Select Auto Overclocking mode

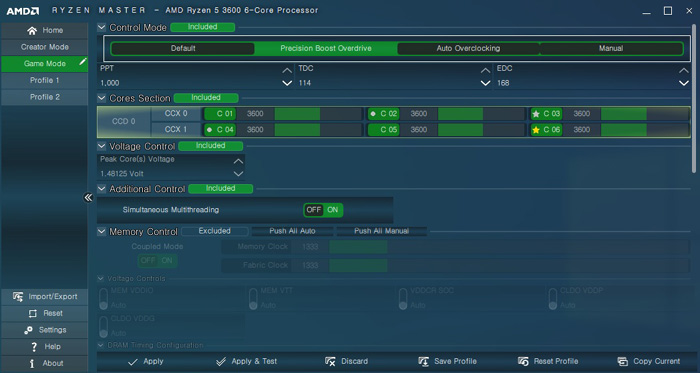pos(468,49)
